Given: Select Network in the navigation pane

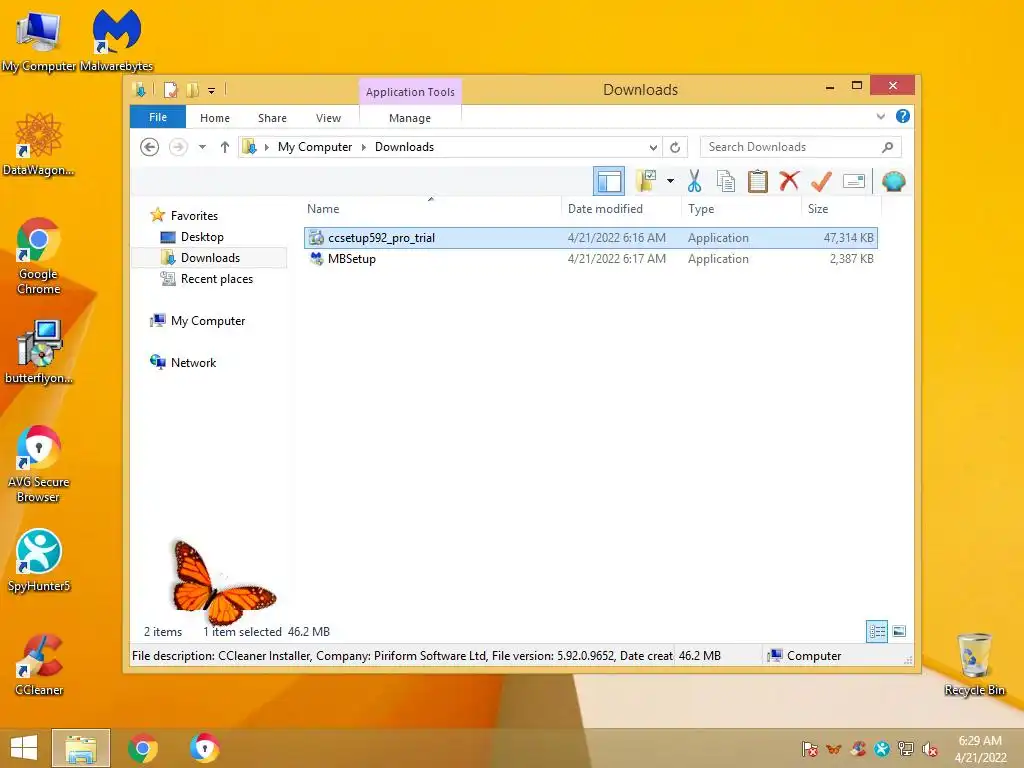Looking at the screenshot, I should point(193,362).
